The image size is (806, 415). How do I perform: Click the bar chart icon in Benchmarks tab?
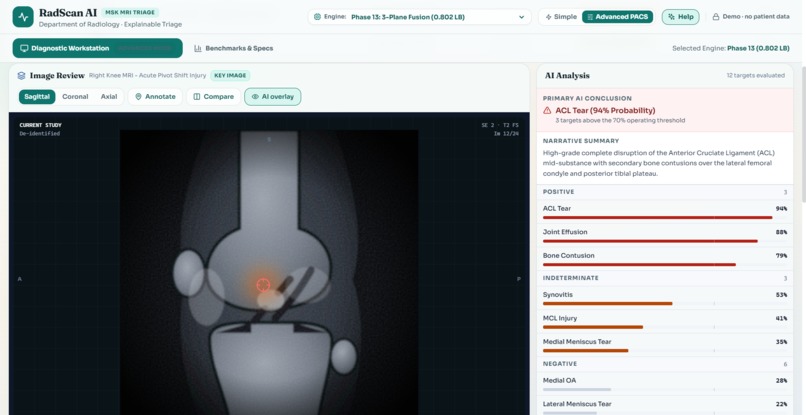[x=197, y=48]
